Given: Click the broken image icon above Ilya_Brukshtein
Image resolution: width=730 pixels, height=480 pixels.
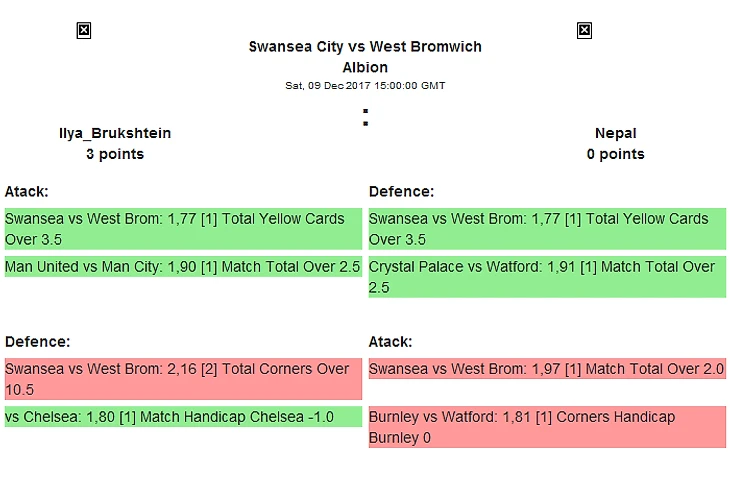Looking at the screenshot, I should click(x=84, y=31).
